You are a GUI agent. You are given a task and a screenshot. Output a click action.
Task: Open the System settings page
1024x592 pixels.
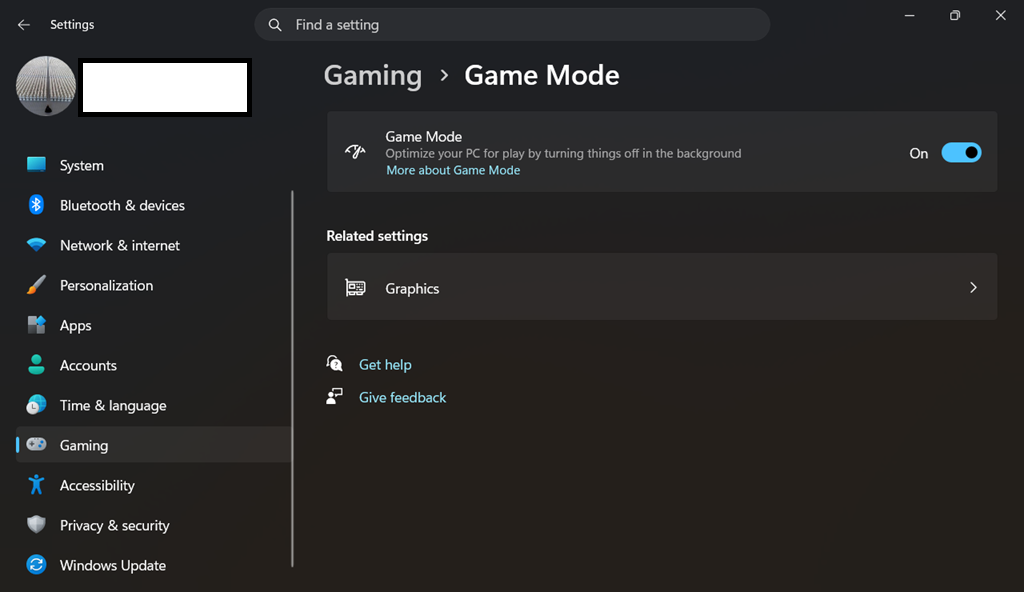[154, 165]
